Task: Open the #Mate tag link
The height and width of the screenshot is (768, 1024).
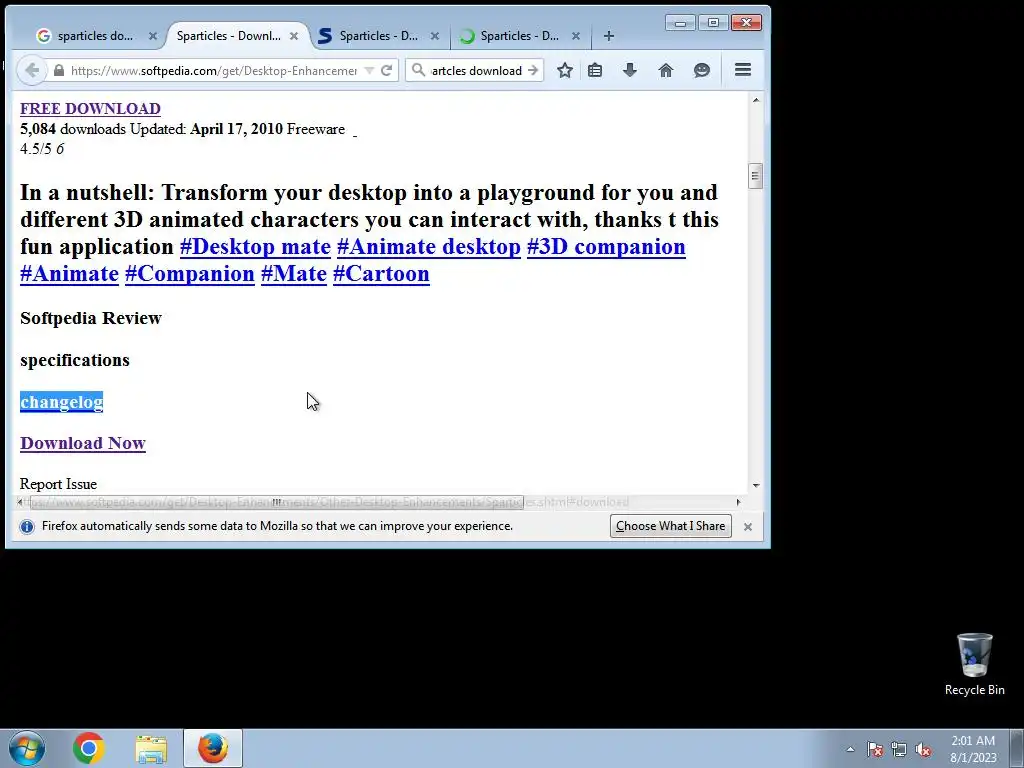Action: [294, 274]
